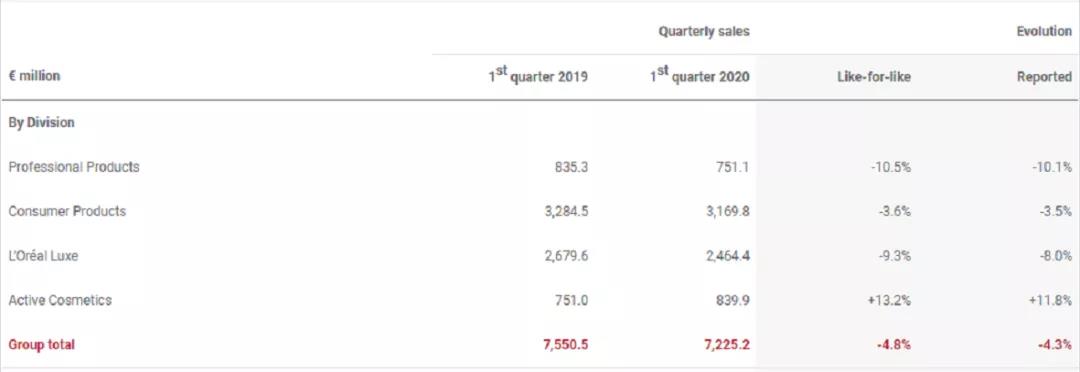The image size is (1080, 372).
Task: Click the Quarterly sales column group header
Action: (x=704, y=32)
